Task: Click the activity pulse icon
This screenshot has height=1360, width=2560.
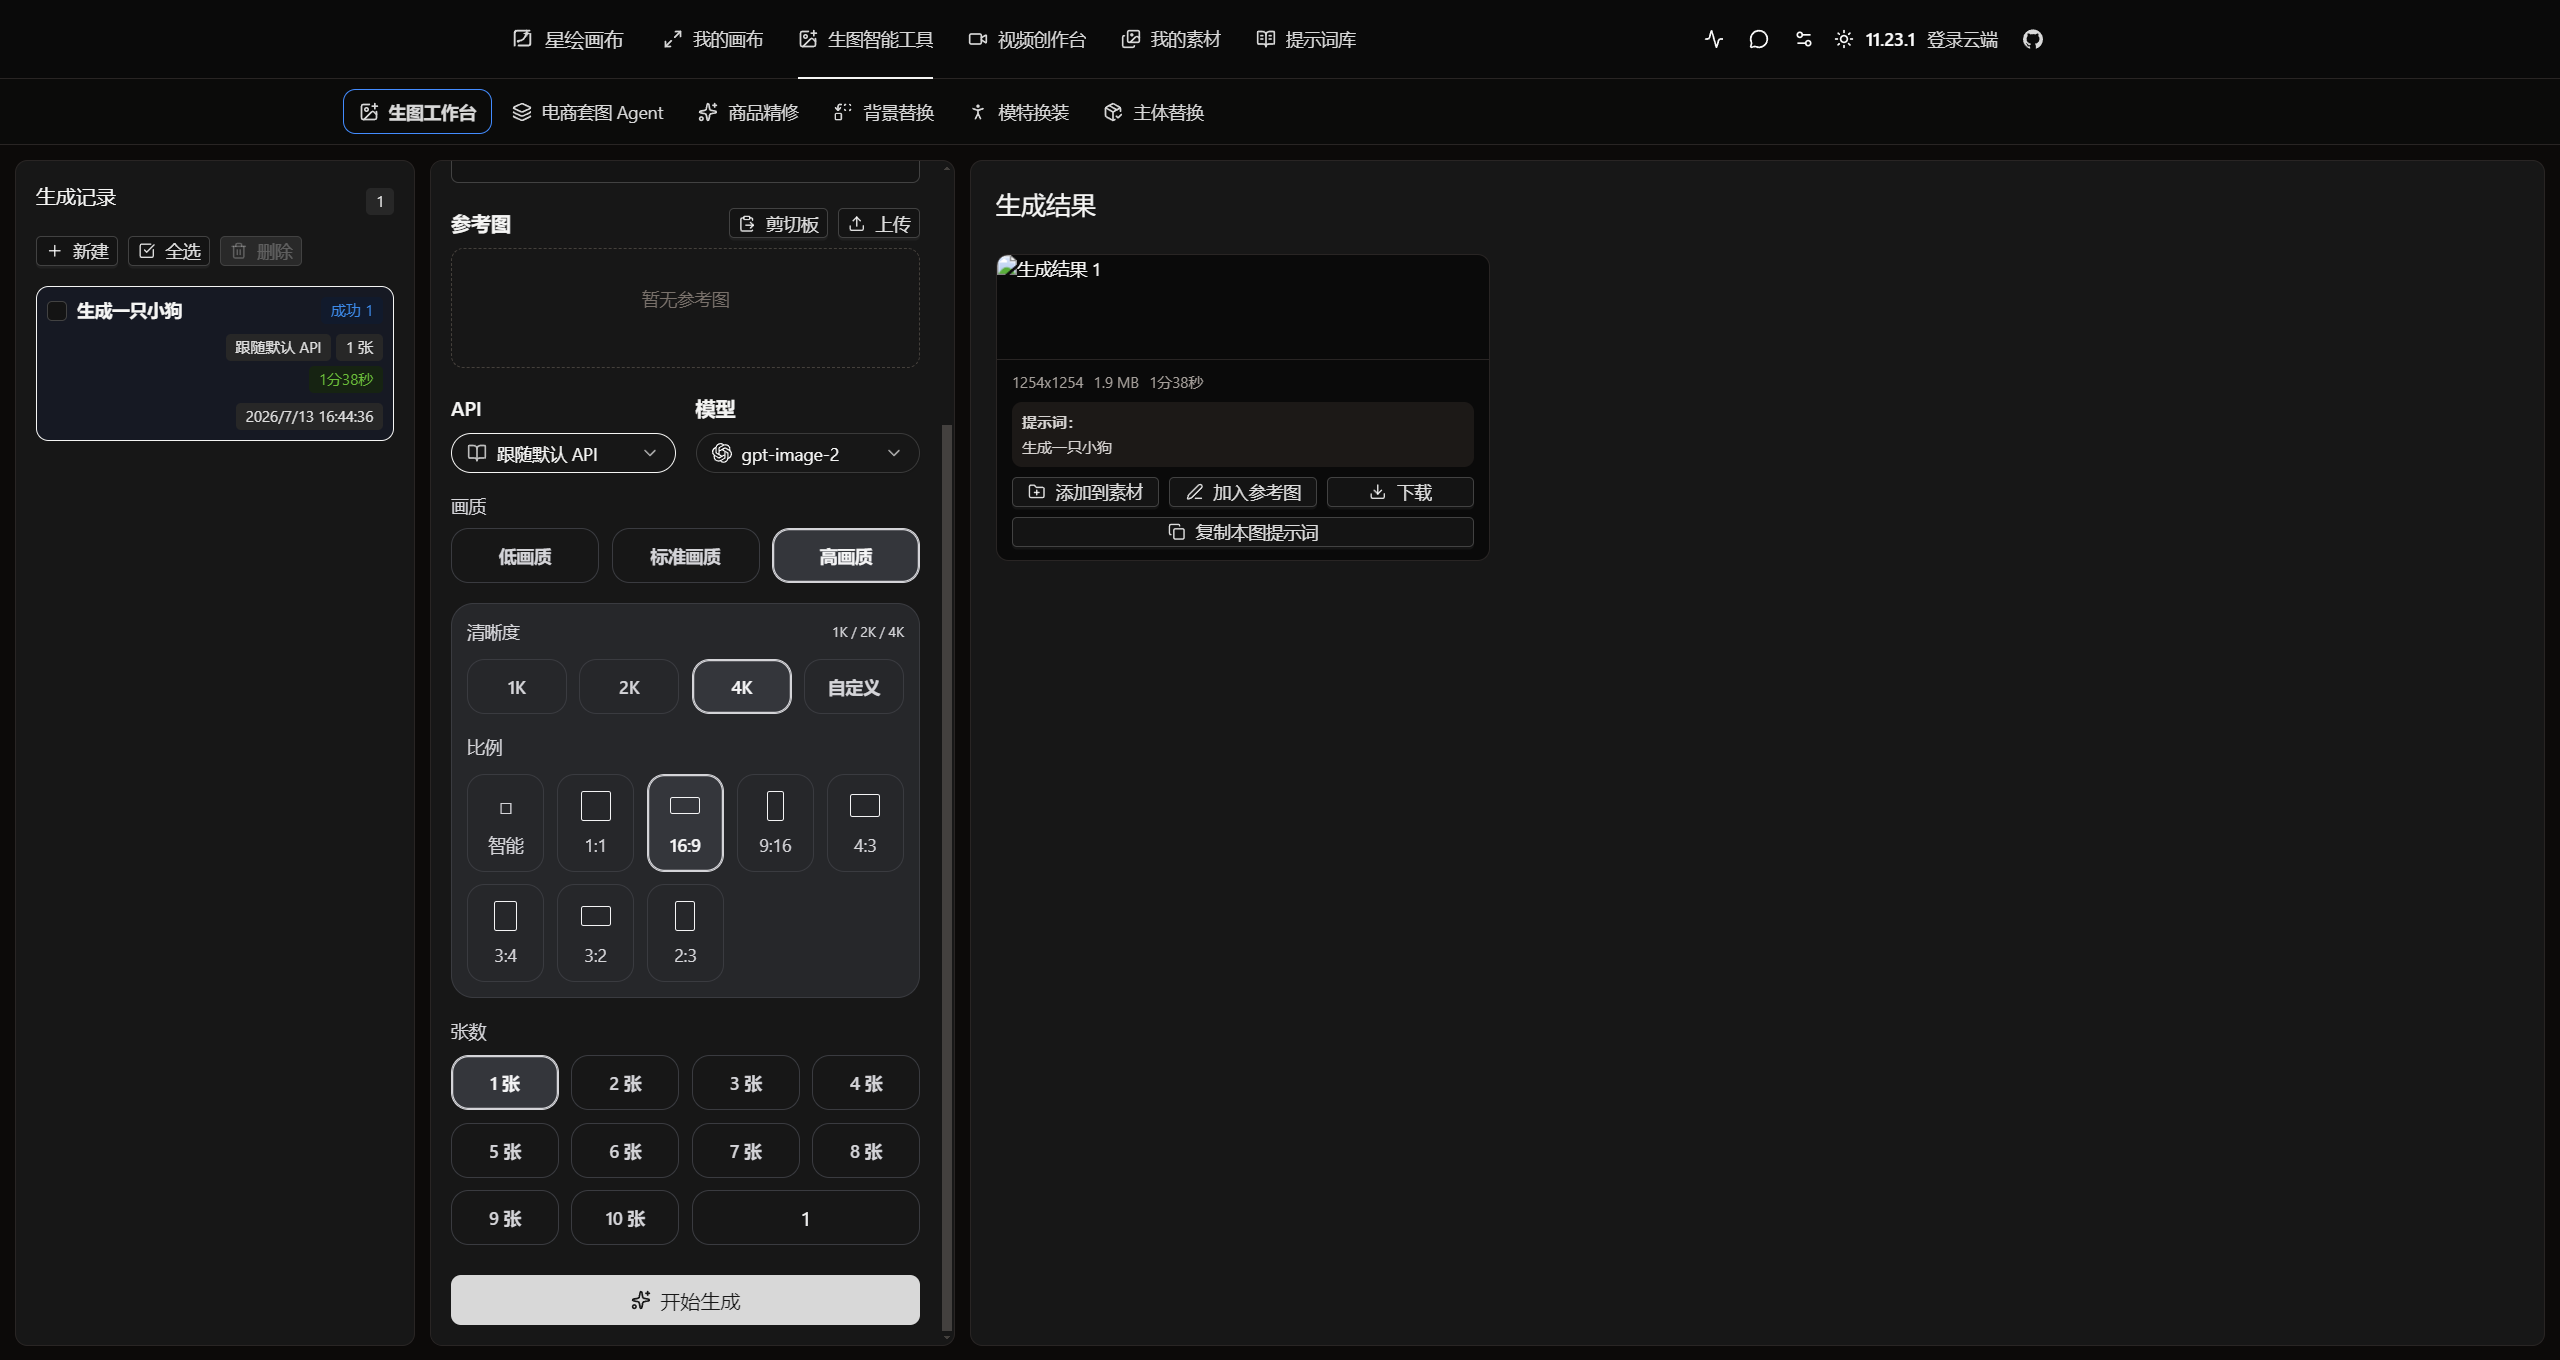Action: pyautogui.click(x=1714, y=39)
